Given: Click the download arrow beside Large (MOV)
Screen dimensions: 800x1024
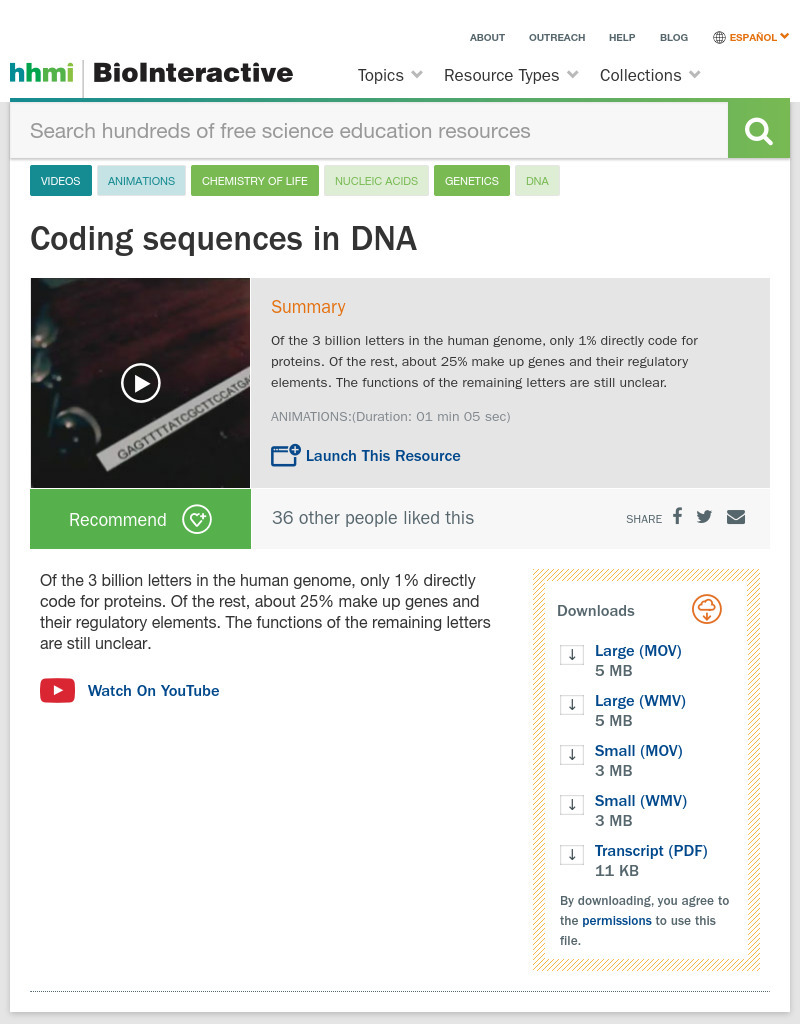Looking at the screenshot, I should tap(571, 654).
